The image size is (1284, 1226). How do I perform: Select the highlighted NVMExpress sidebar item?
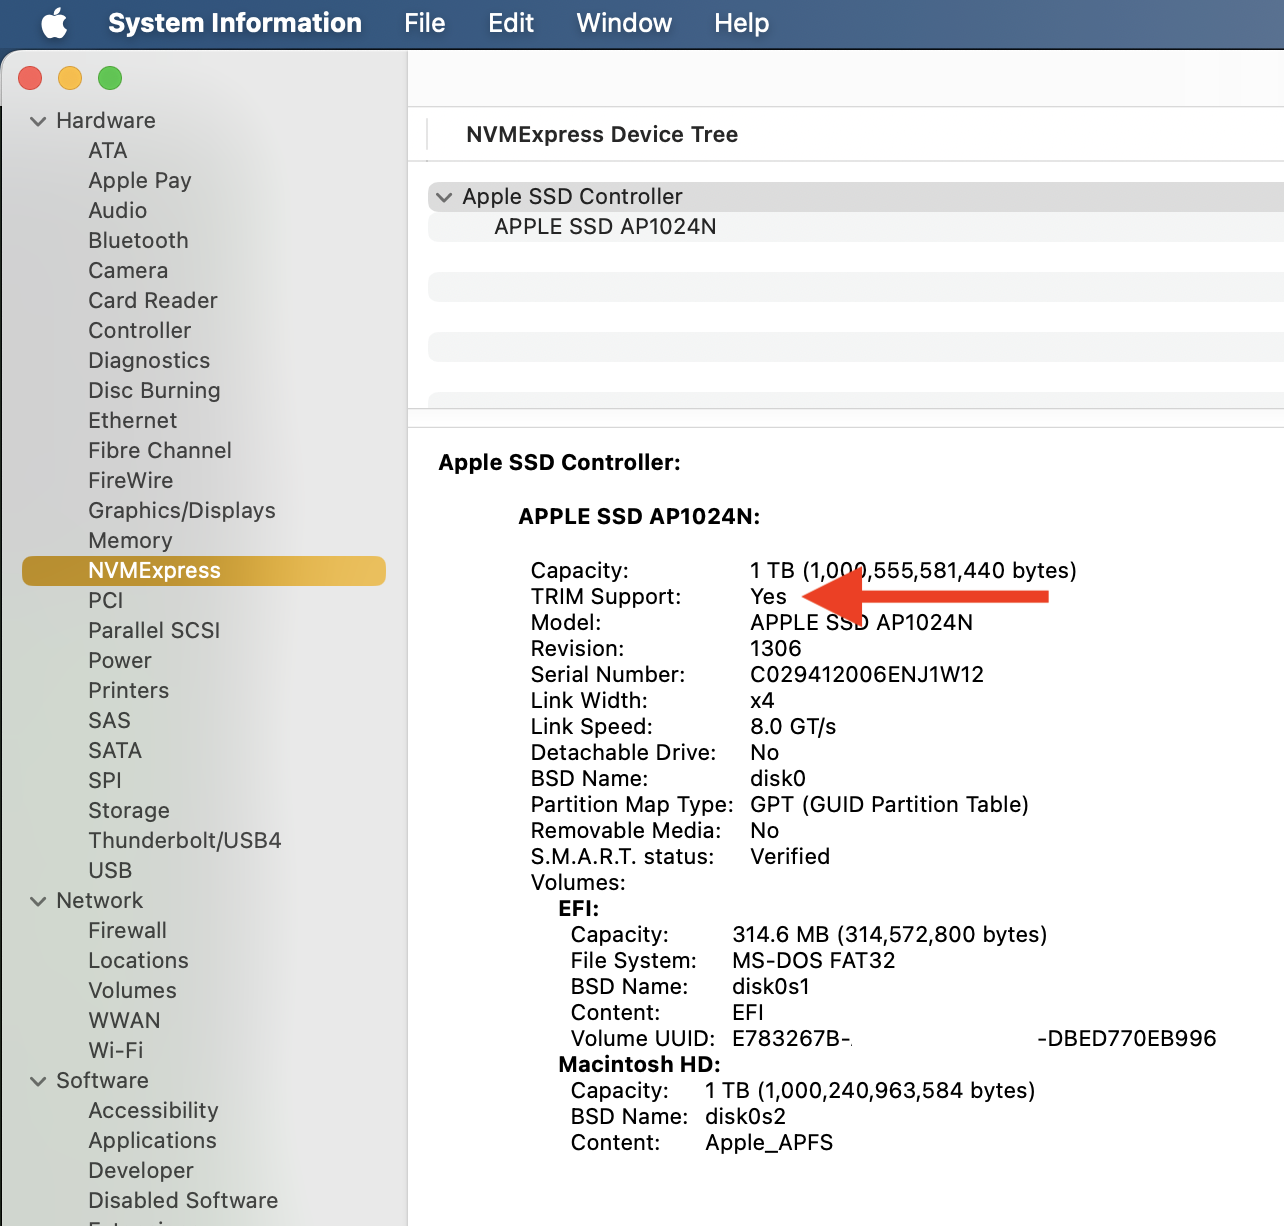(204, 571)
